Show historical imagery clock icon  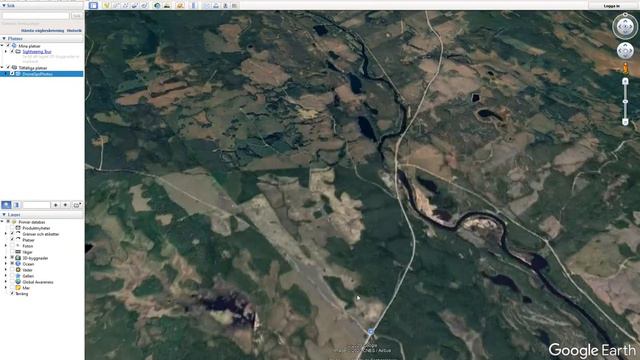point(157,5)
